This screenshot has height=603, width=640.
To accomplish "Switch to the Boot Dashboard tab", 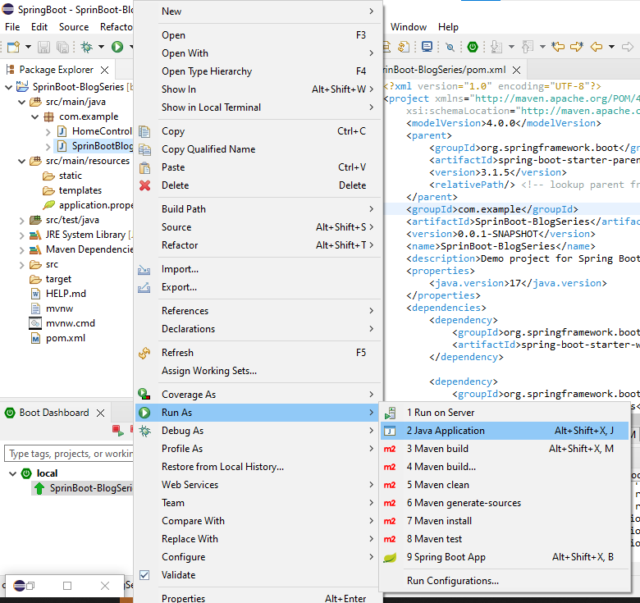I will [54, 413].
